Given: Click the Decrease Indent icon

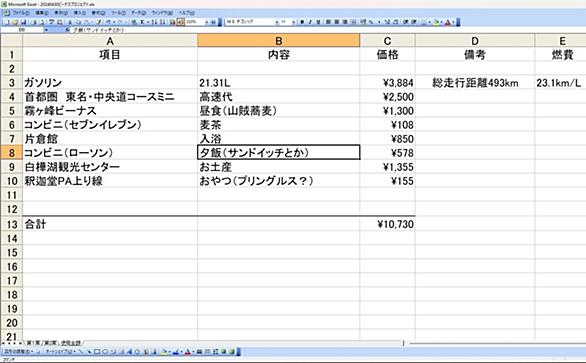Looking at the screenshot, I should pyautogui.click(x=405, y=22).
